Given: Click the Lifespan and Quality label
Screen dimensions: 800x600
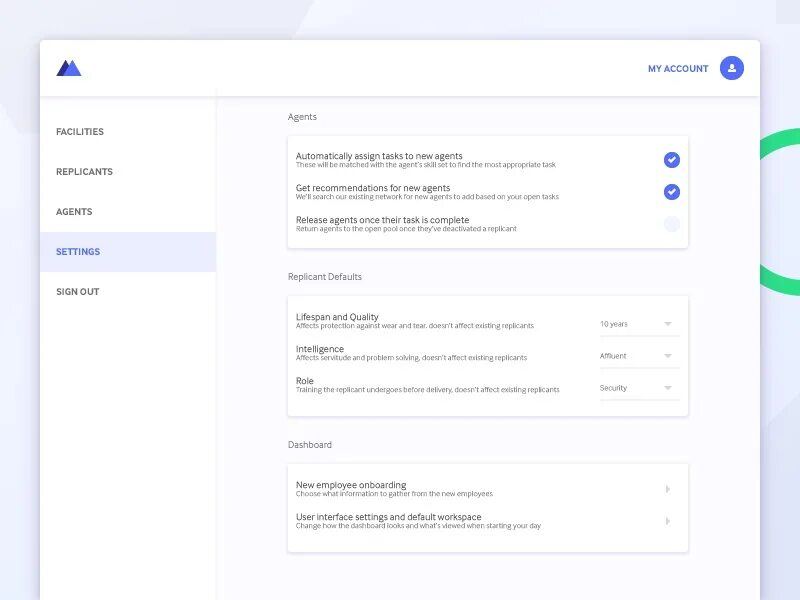Looking at the screenshot, I should tap(337, 317).
